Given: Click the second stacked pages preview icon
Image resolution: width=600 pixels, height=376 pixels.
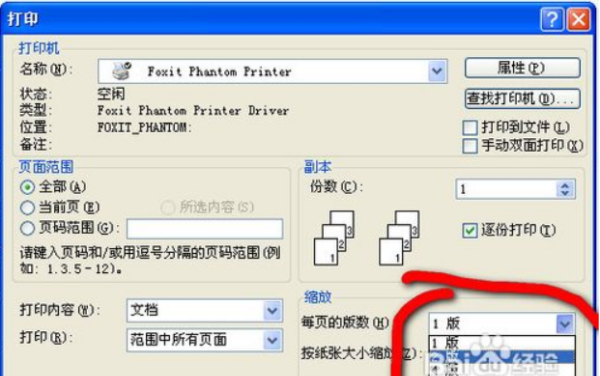Looking at the screenshot, I should [399, 238].
